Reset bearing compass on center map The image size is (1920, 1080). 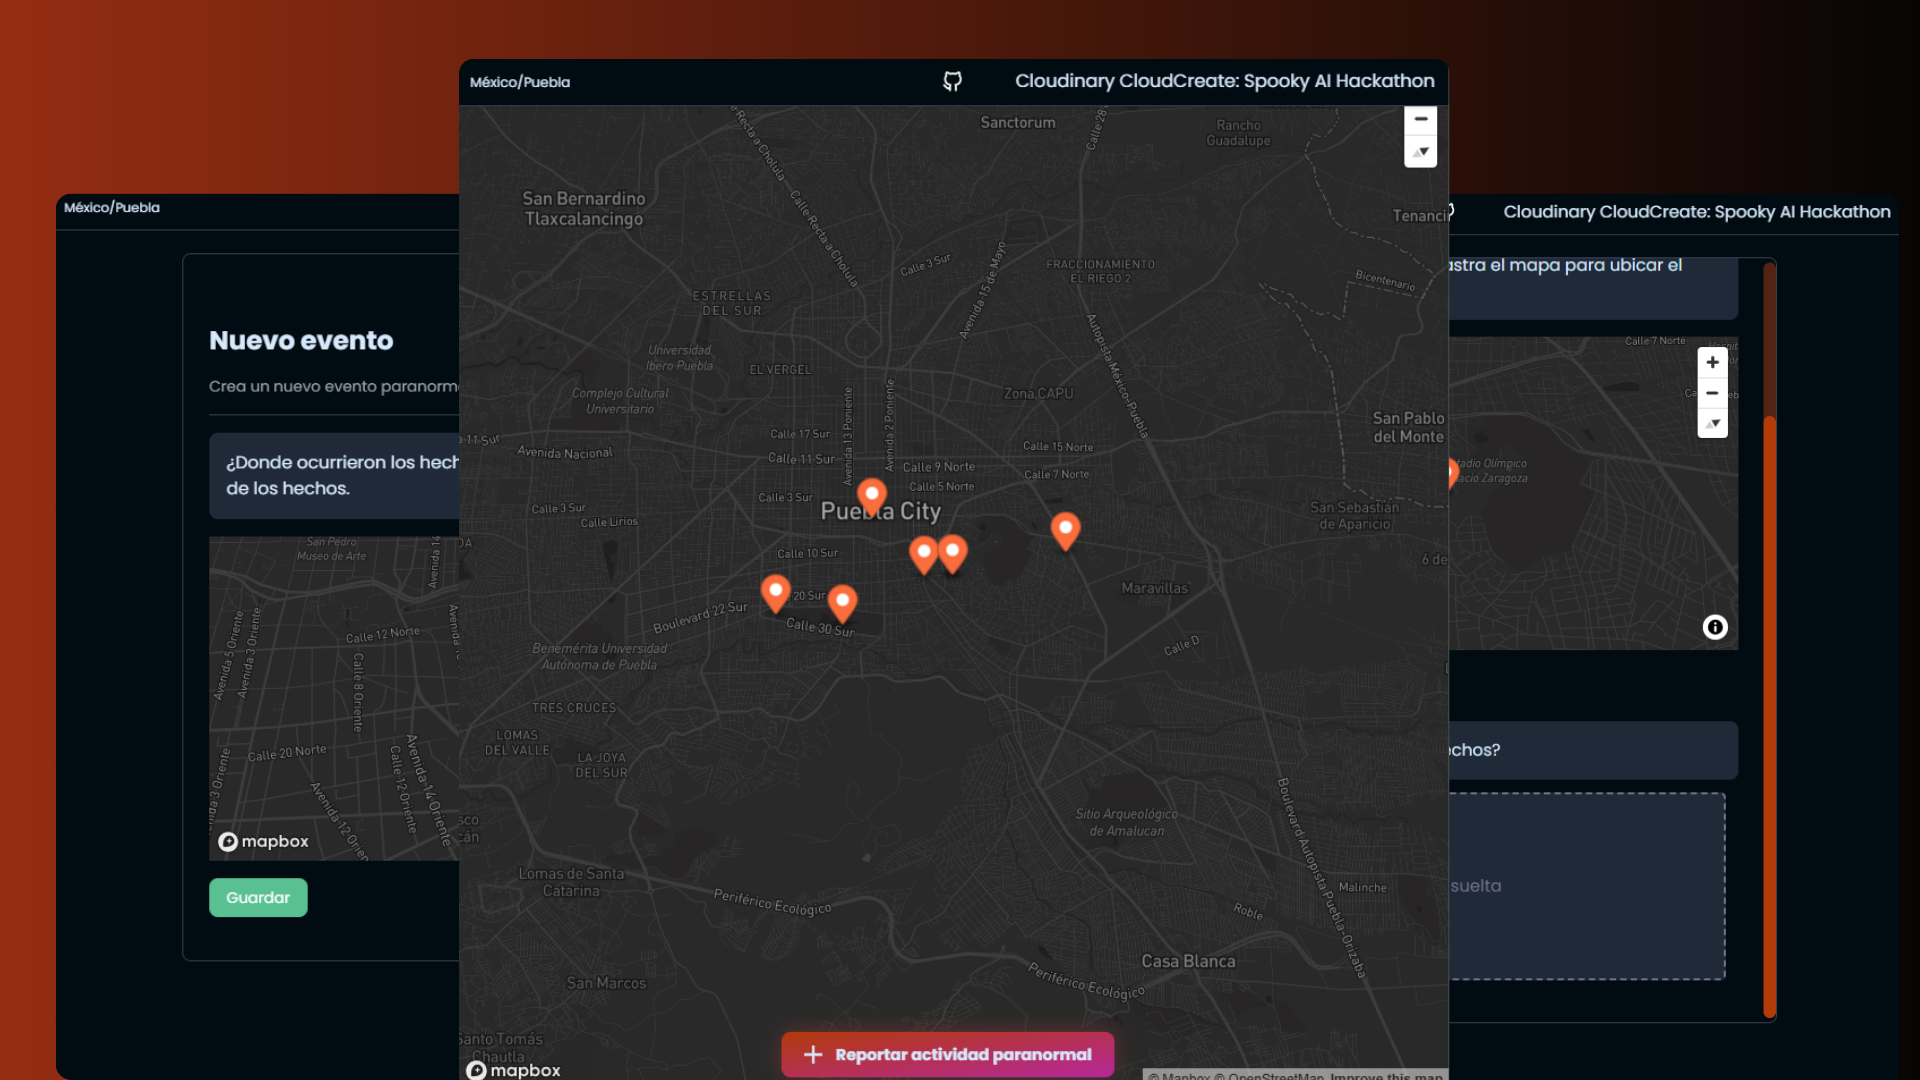1420,152
